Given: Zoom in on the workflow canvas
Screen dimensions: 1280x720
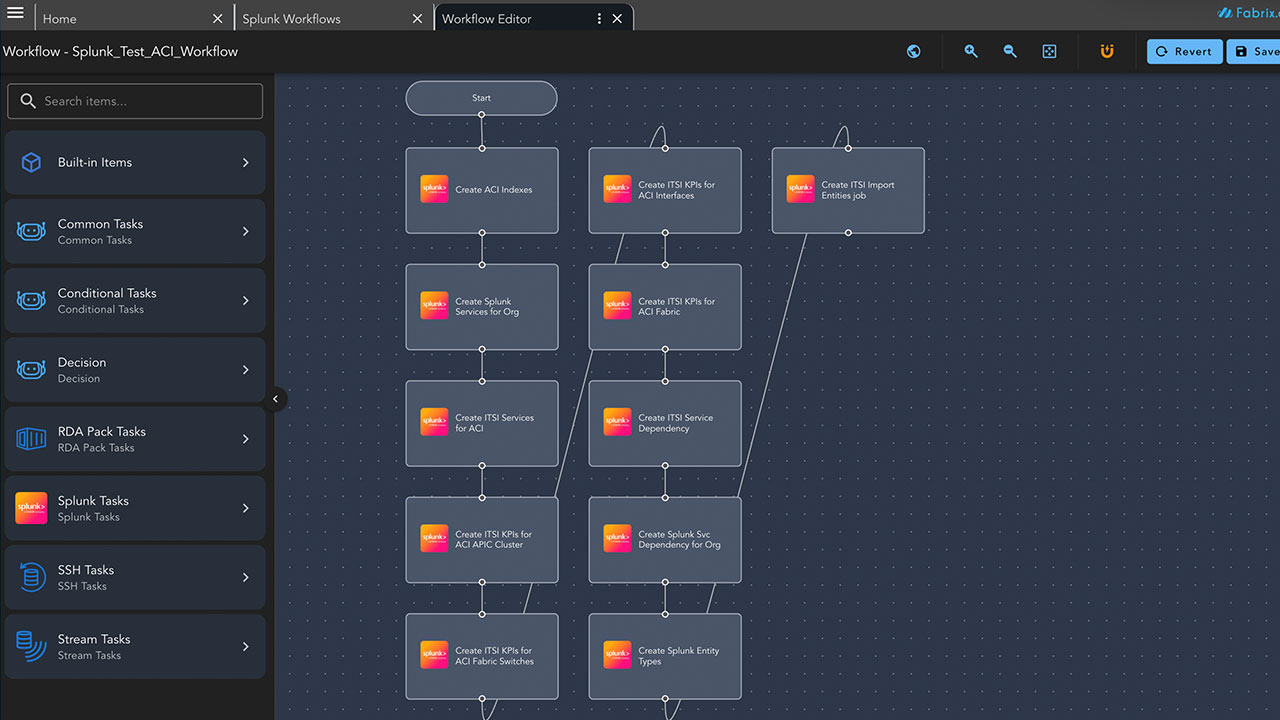Looking at the screenshot, I should pos(970,51).
